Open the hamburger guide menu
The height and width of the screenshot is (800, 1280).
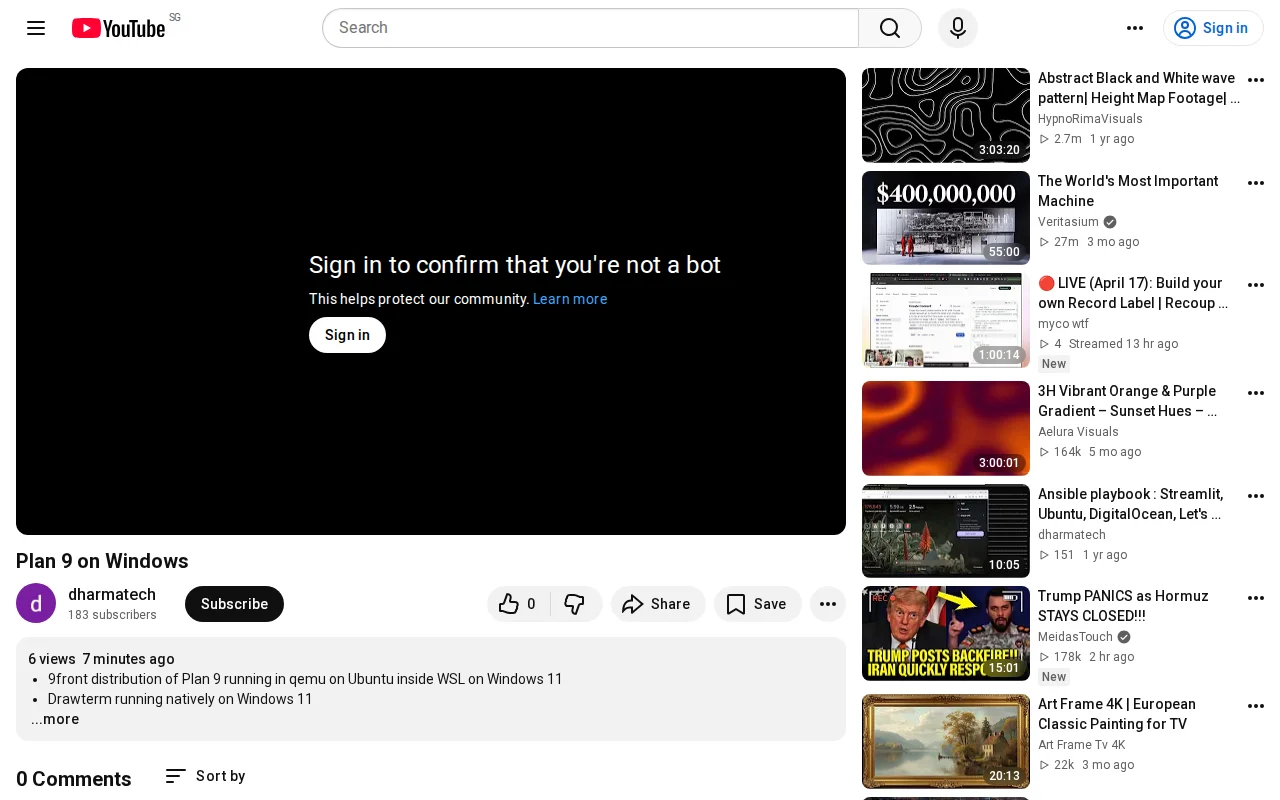(36, 28)
